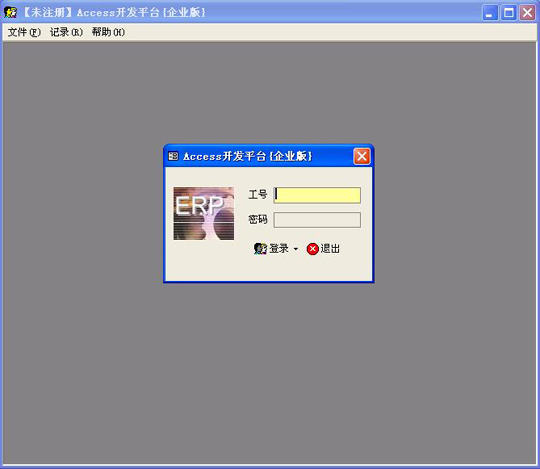This screenshot has height=469, width=540.
Task: Click the user figure icon beside 登录
Action: pyautogui.click(x=260, y=249)
